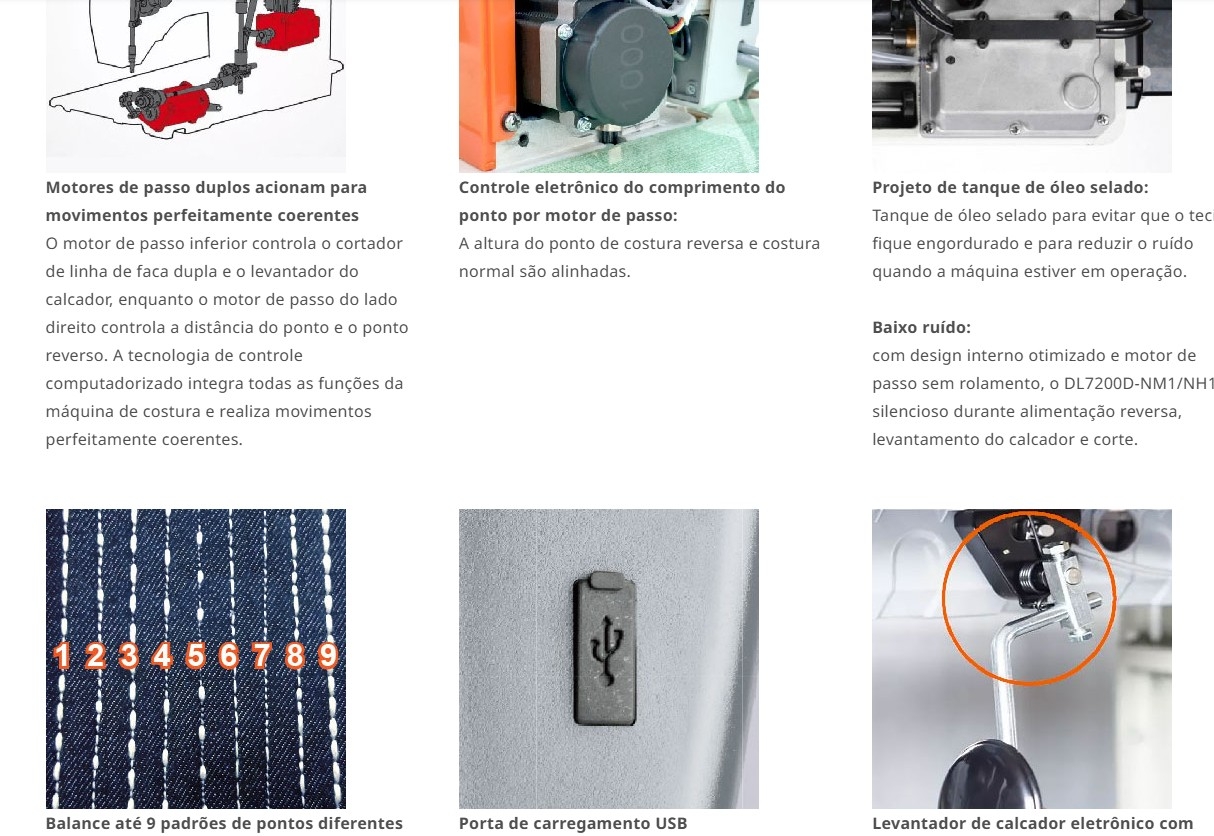Open the denim stitch patterns image
Screen dimensions: 1214x836
(196, 659)
